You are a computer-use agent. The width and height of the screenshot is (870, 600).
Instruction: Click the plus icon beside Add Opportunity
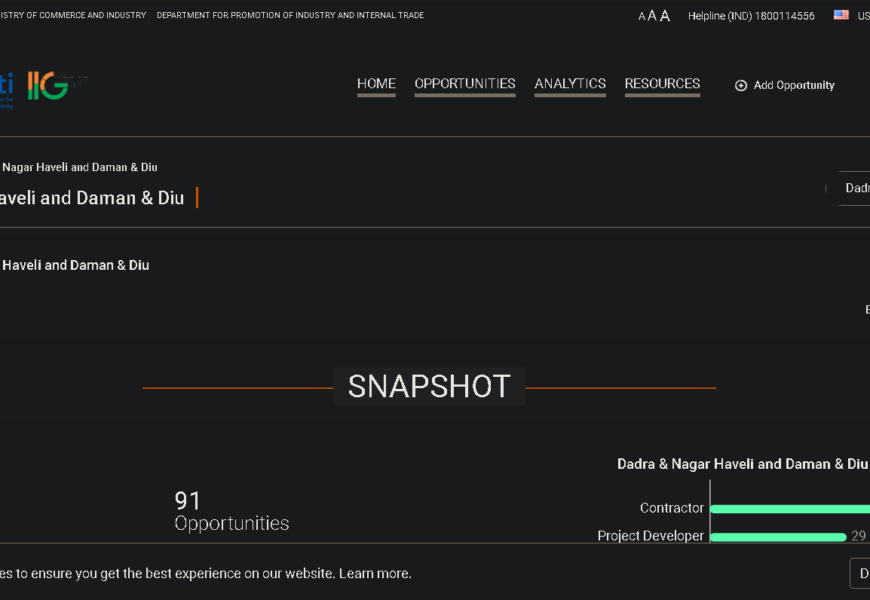(741, 85)
